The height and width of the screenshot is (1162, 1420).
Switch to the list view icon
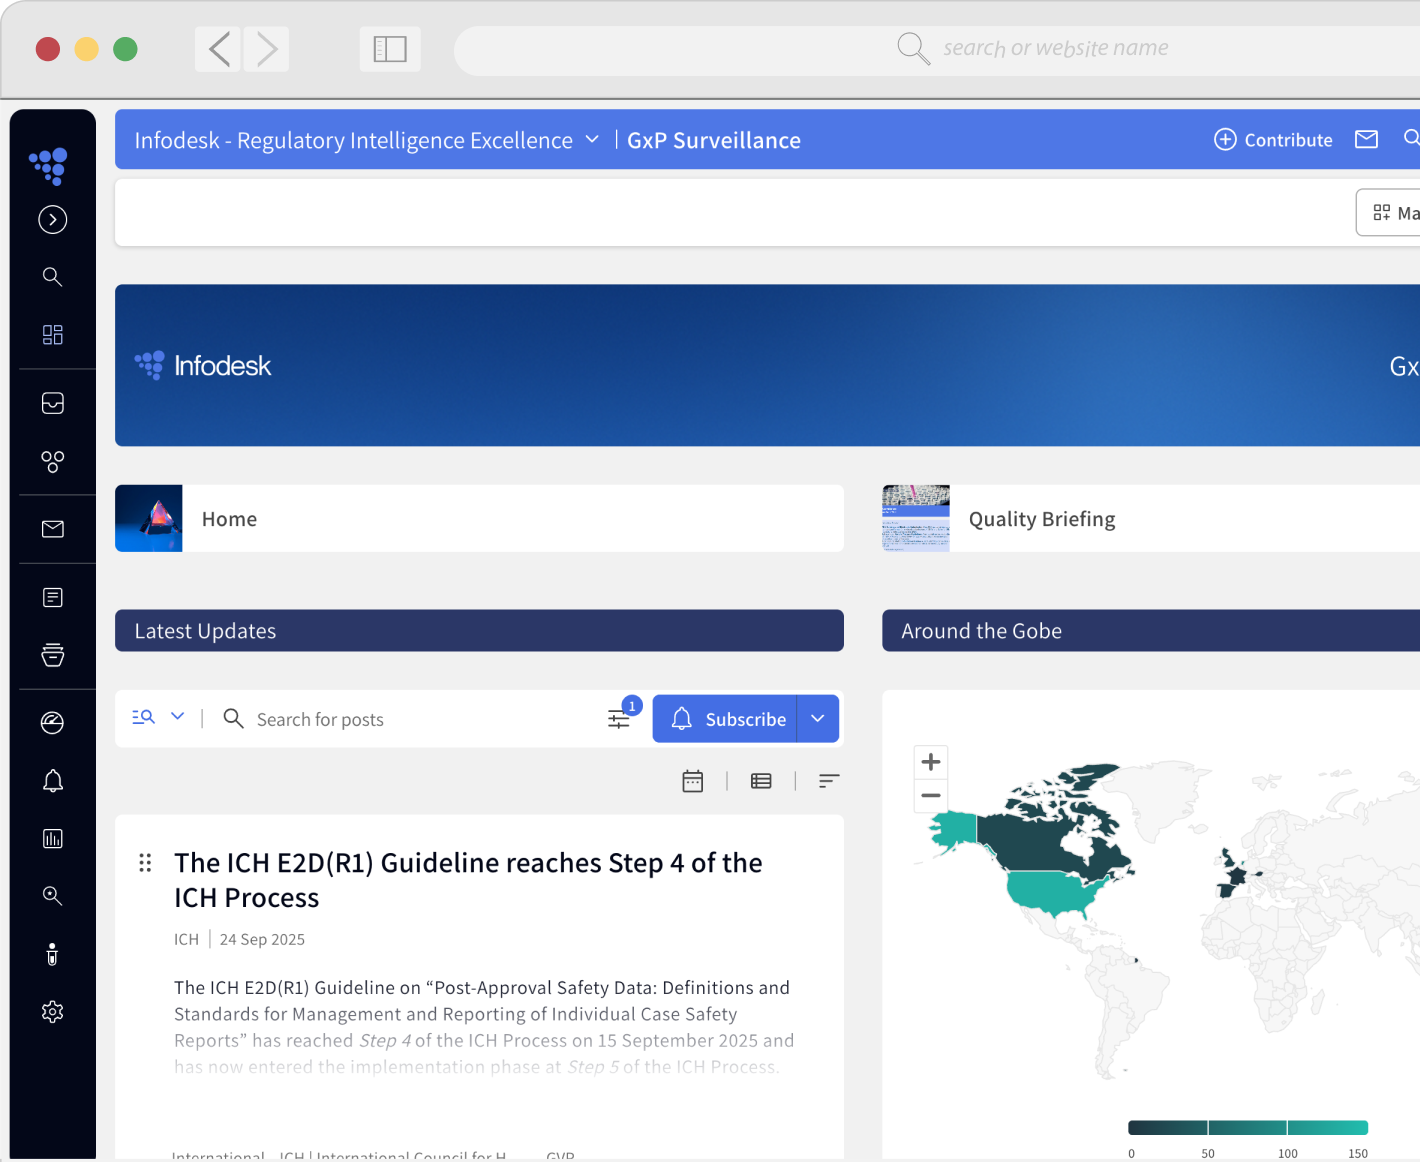[761, 781]
